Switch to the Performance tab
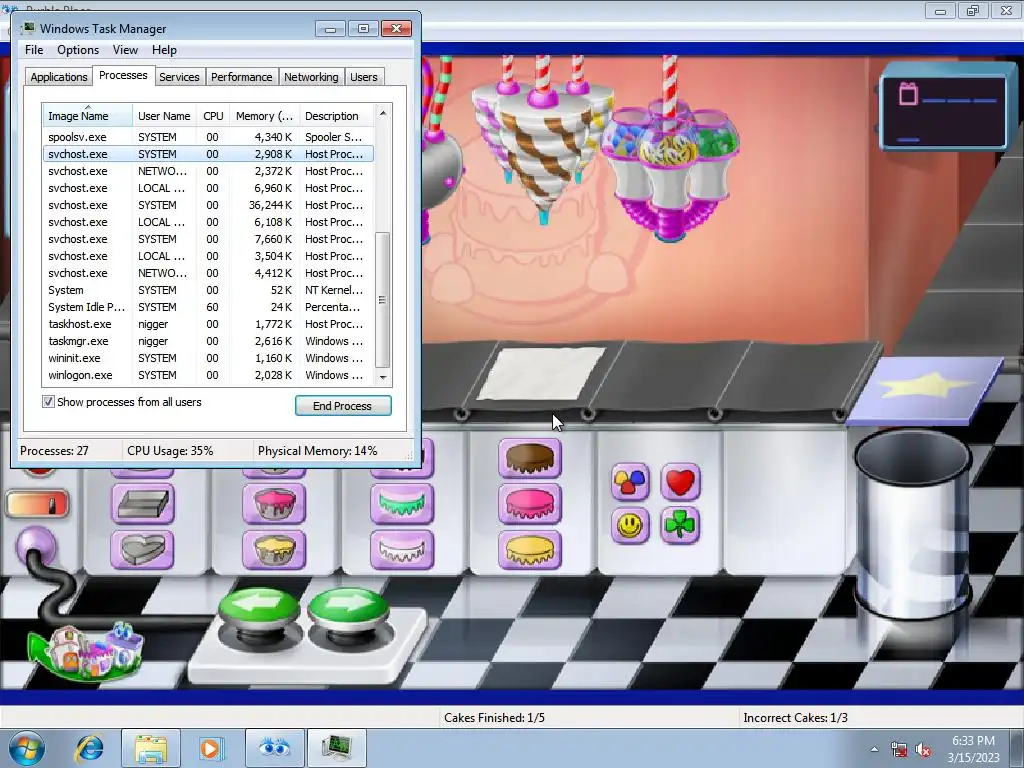This screenshot has width=1024, height=768. pos(241,77)
